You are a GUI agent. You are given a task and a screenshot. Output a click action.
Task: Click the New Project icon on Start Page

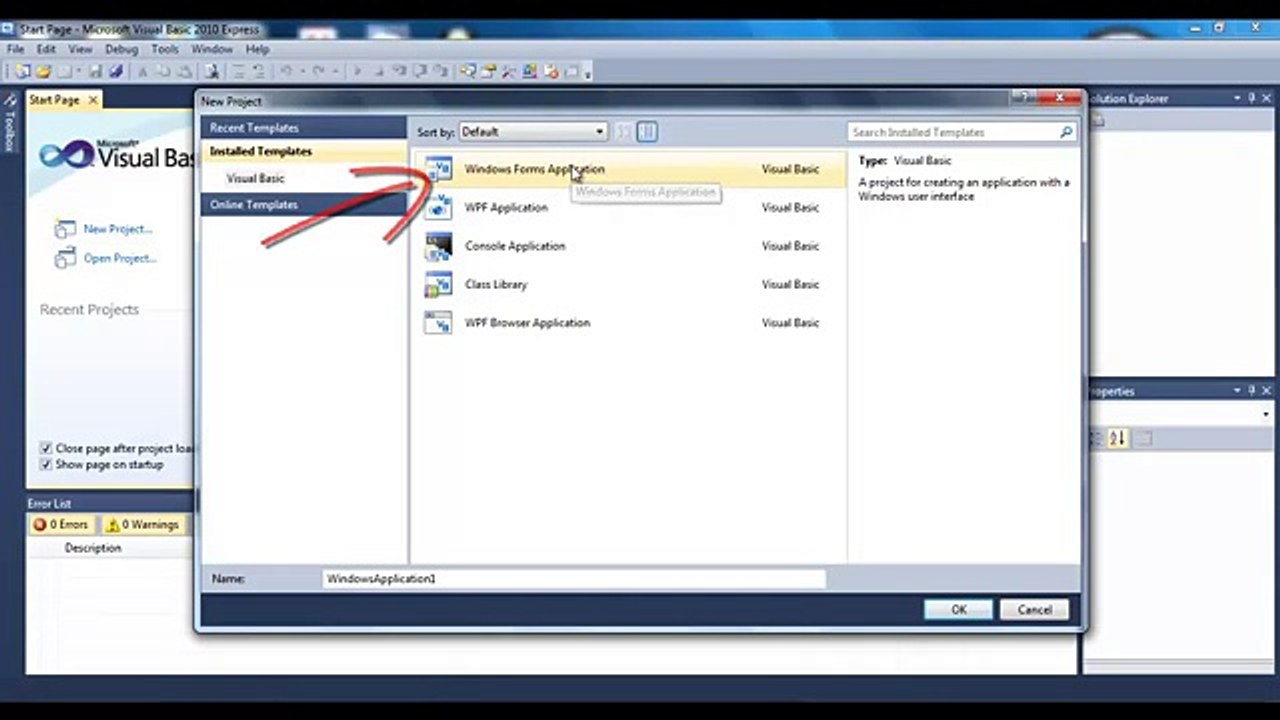(65, 229)
